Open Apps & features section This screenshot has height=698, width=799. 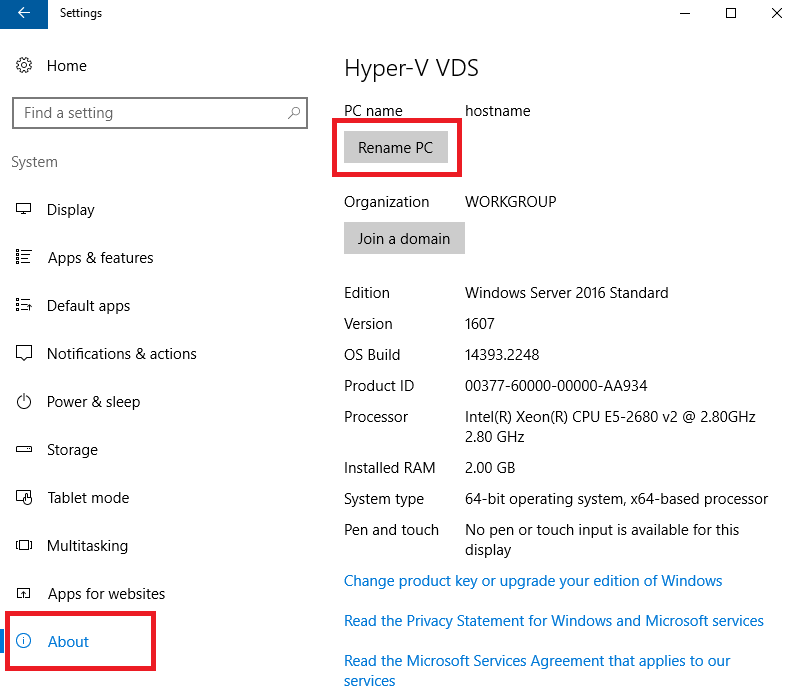pos(100,258)
